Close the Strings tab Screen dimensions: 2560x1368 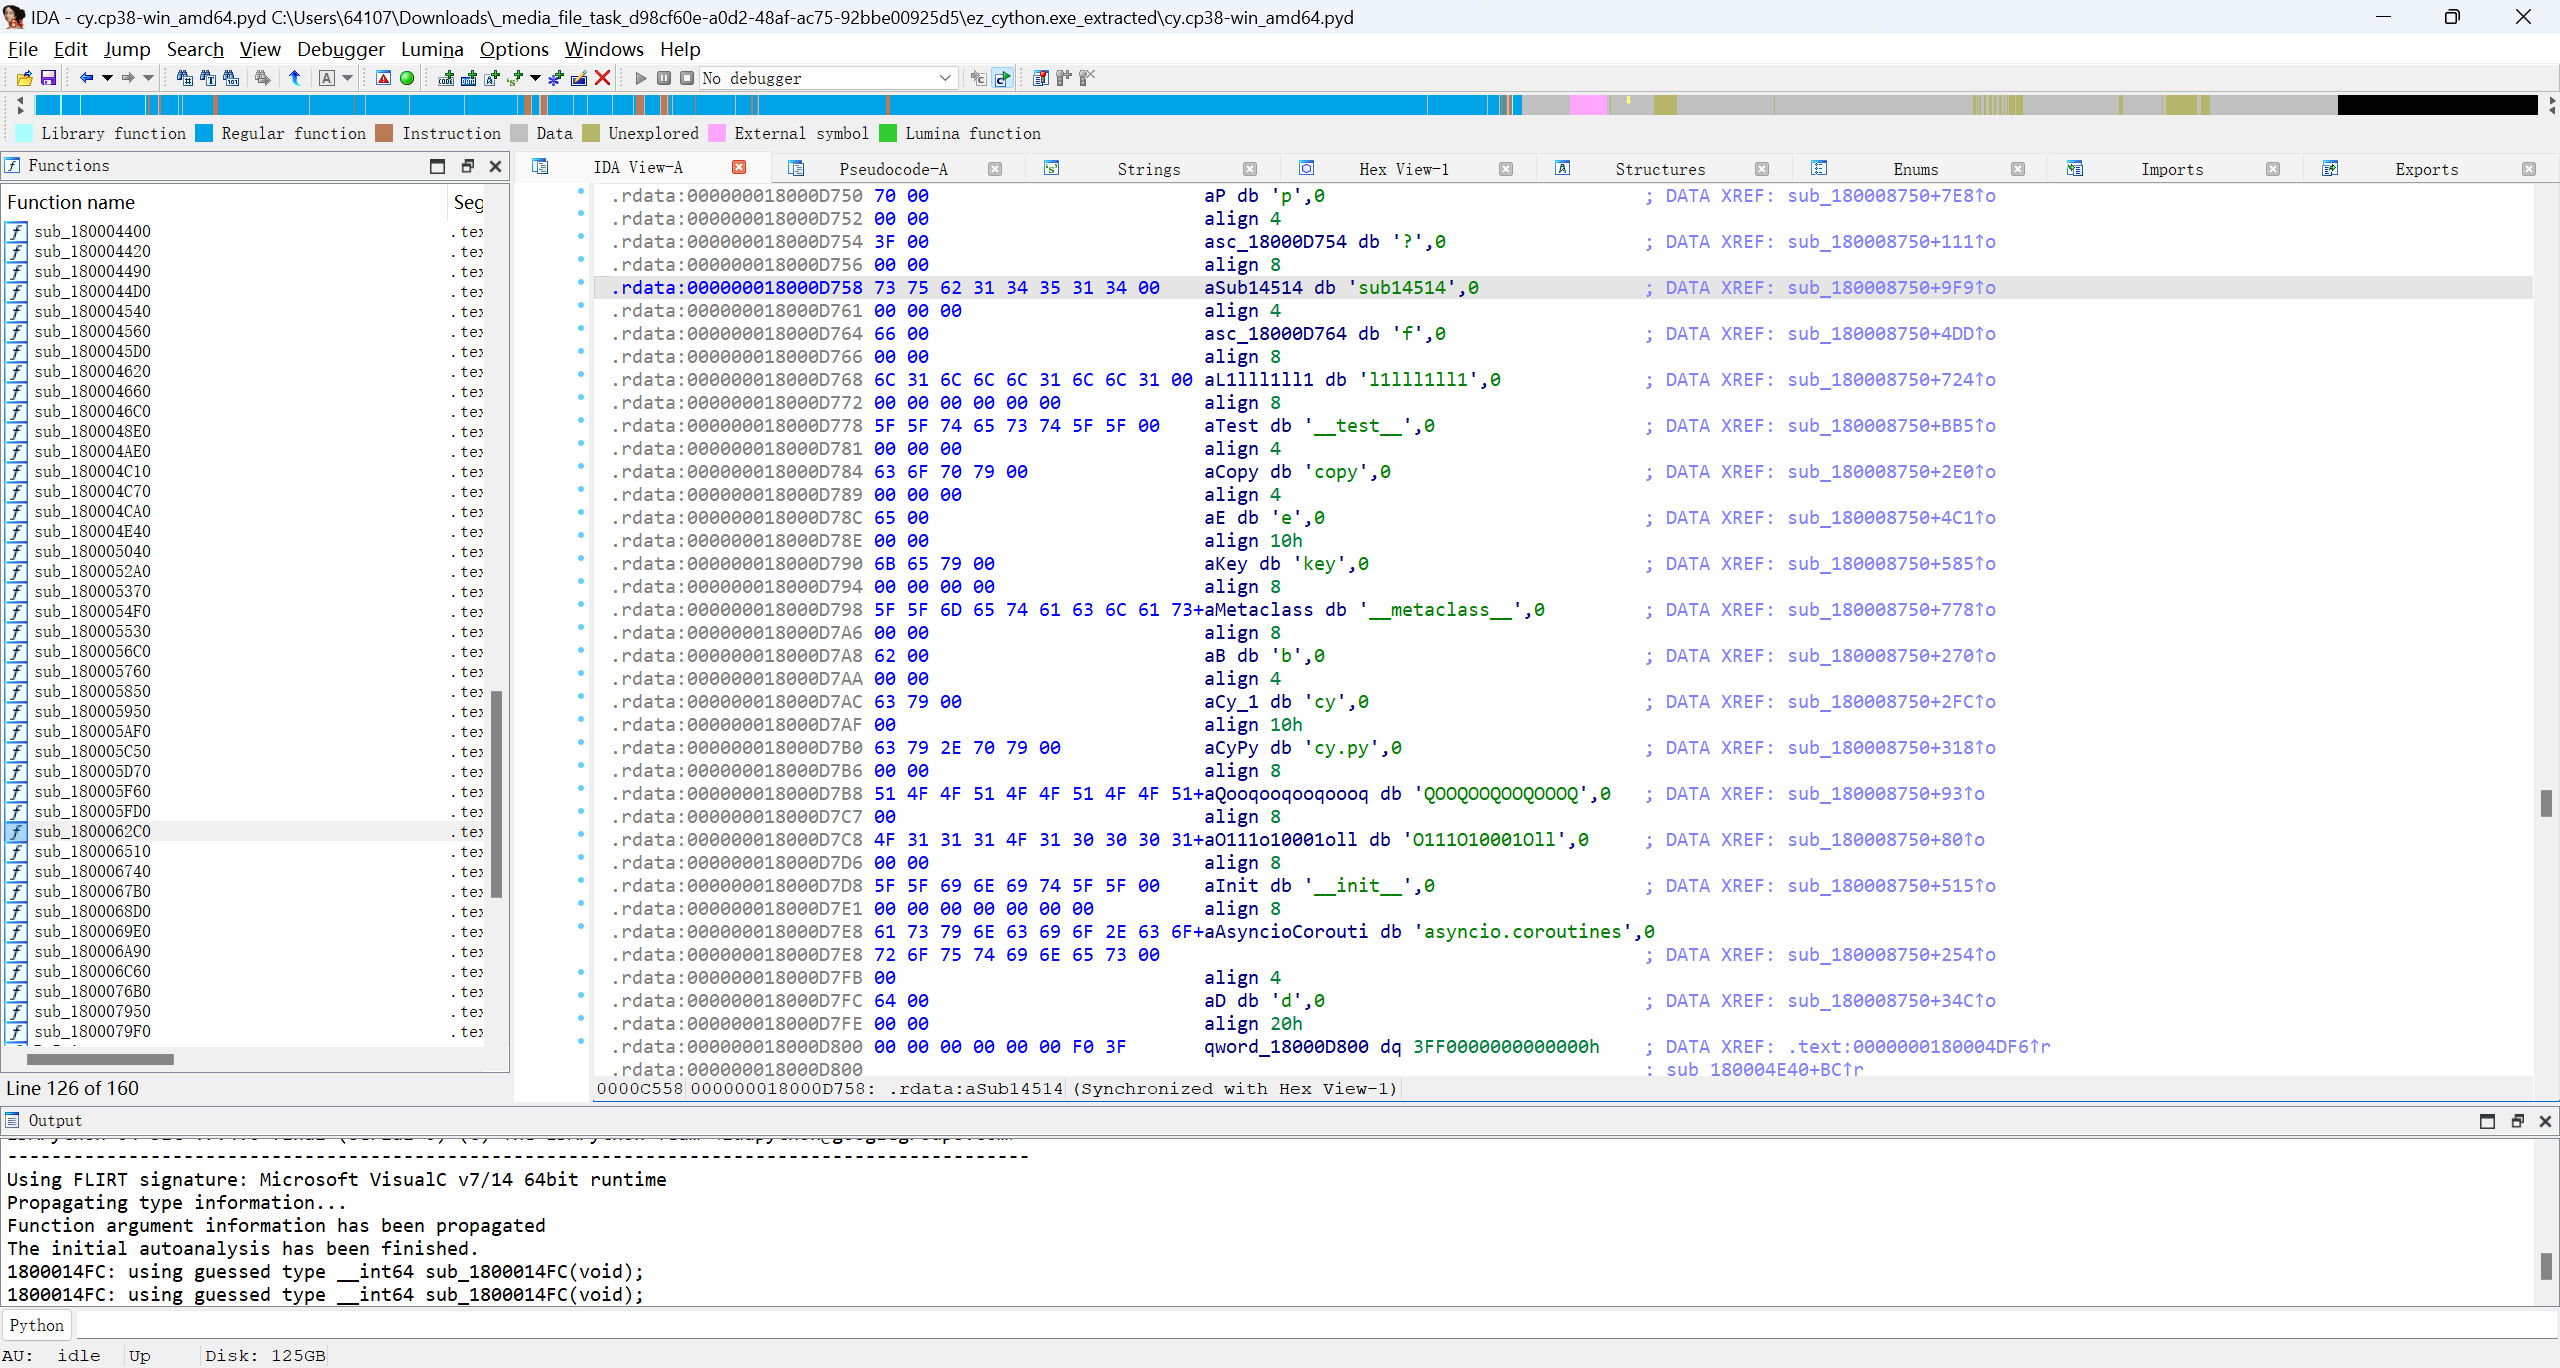(1250, 169)
